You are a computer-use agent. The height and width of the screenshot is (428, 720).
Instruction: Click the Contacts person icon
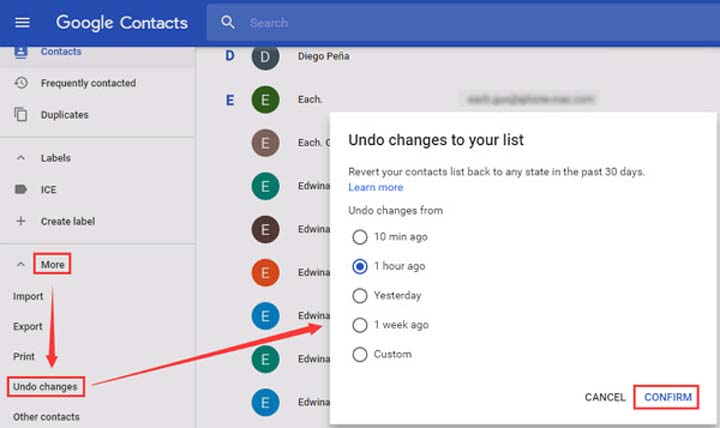click(x=21, y=52)
